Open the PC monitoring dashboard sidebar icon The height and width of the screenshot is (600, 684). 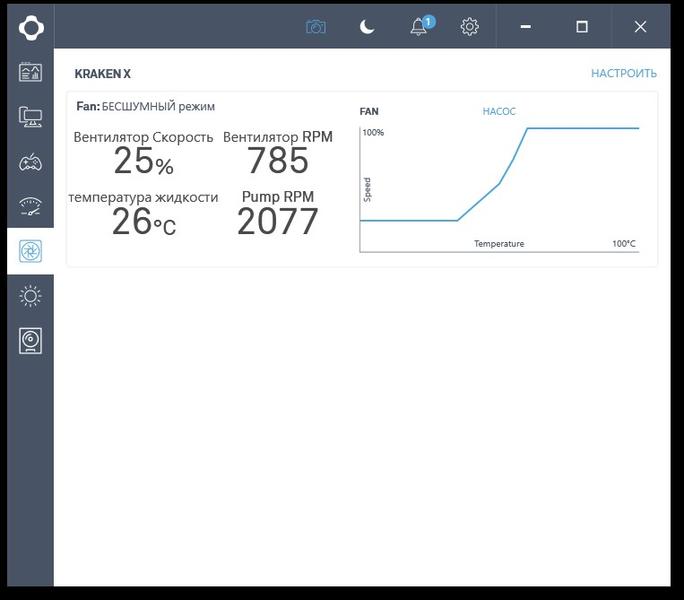31,72
